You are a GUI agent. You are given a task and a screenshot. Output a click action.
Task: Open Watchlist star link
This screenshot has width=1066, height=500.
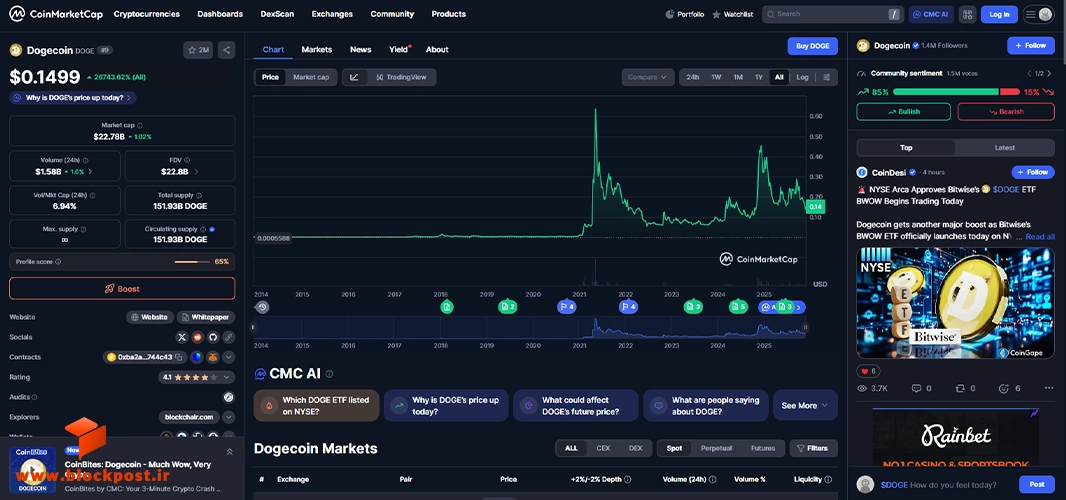pyautogui.click(x=732, y=14)
